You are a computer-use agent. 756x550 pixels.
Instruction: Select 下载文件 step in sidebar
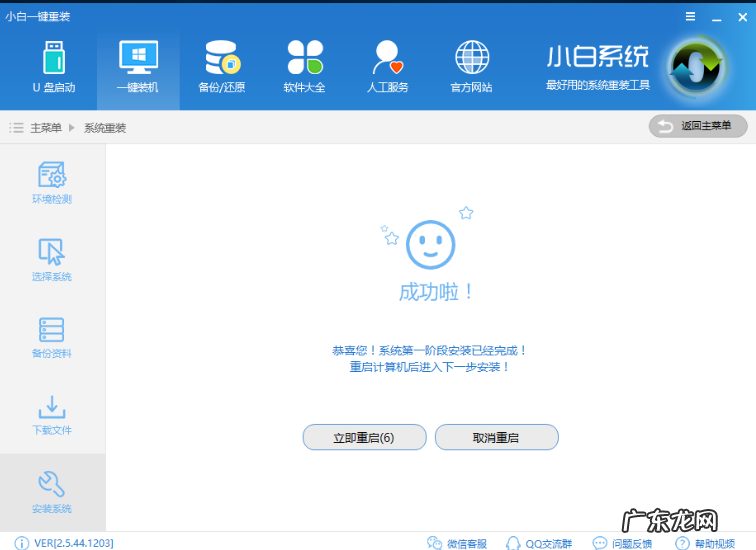click(x=52, y=415)
